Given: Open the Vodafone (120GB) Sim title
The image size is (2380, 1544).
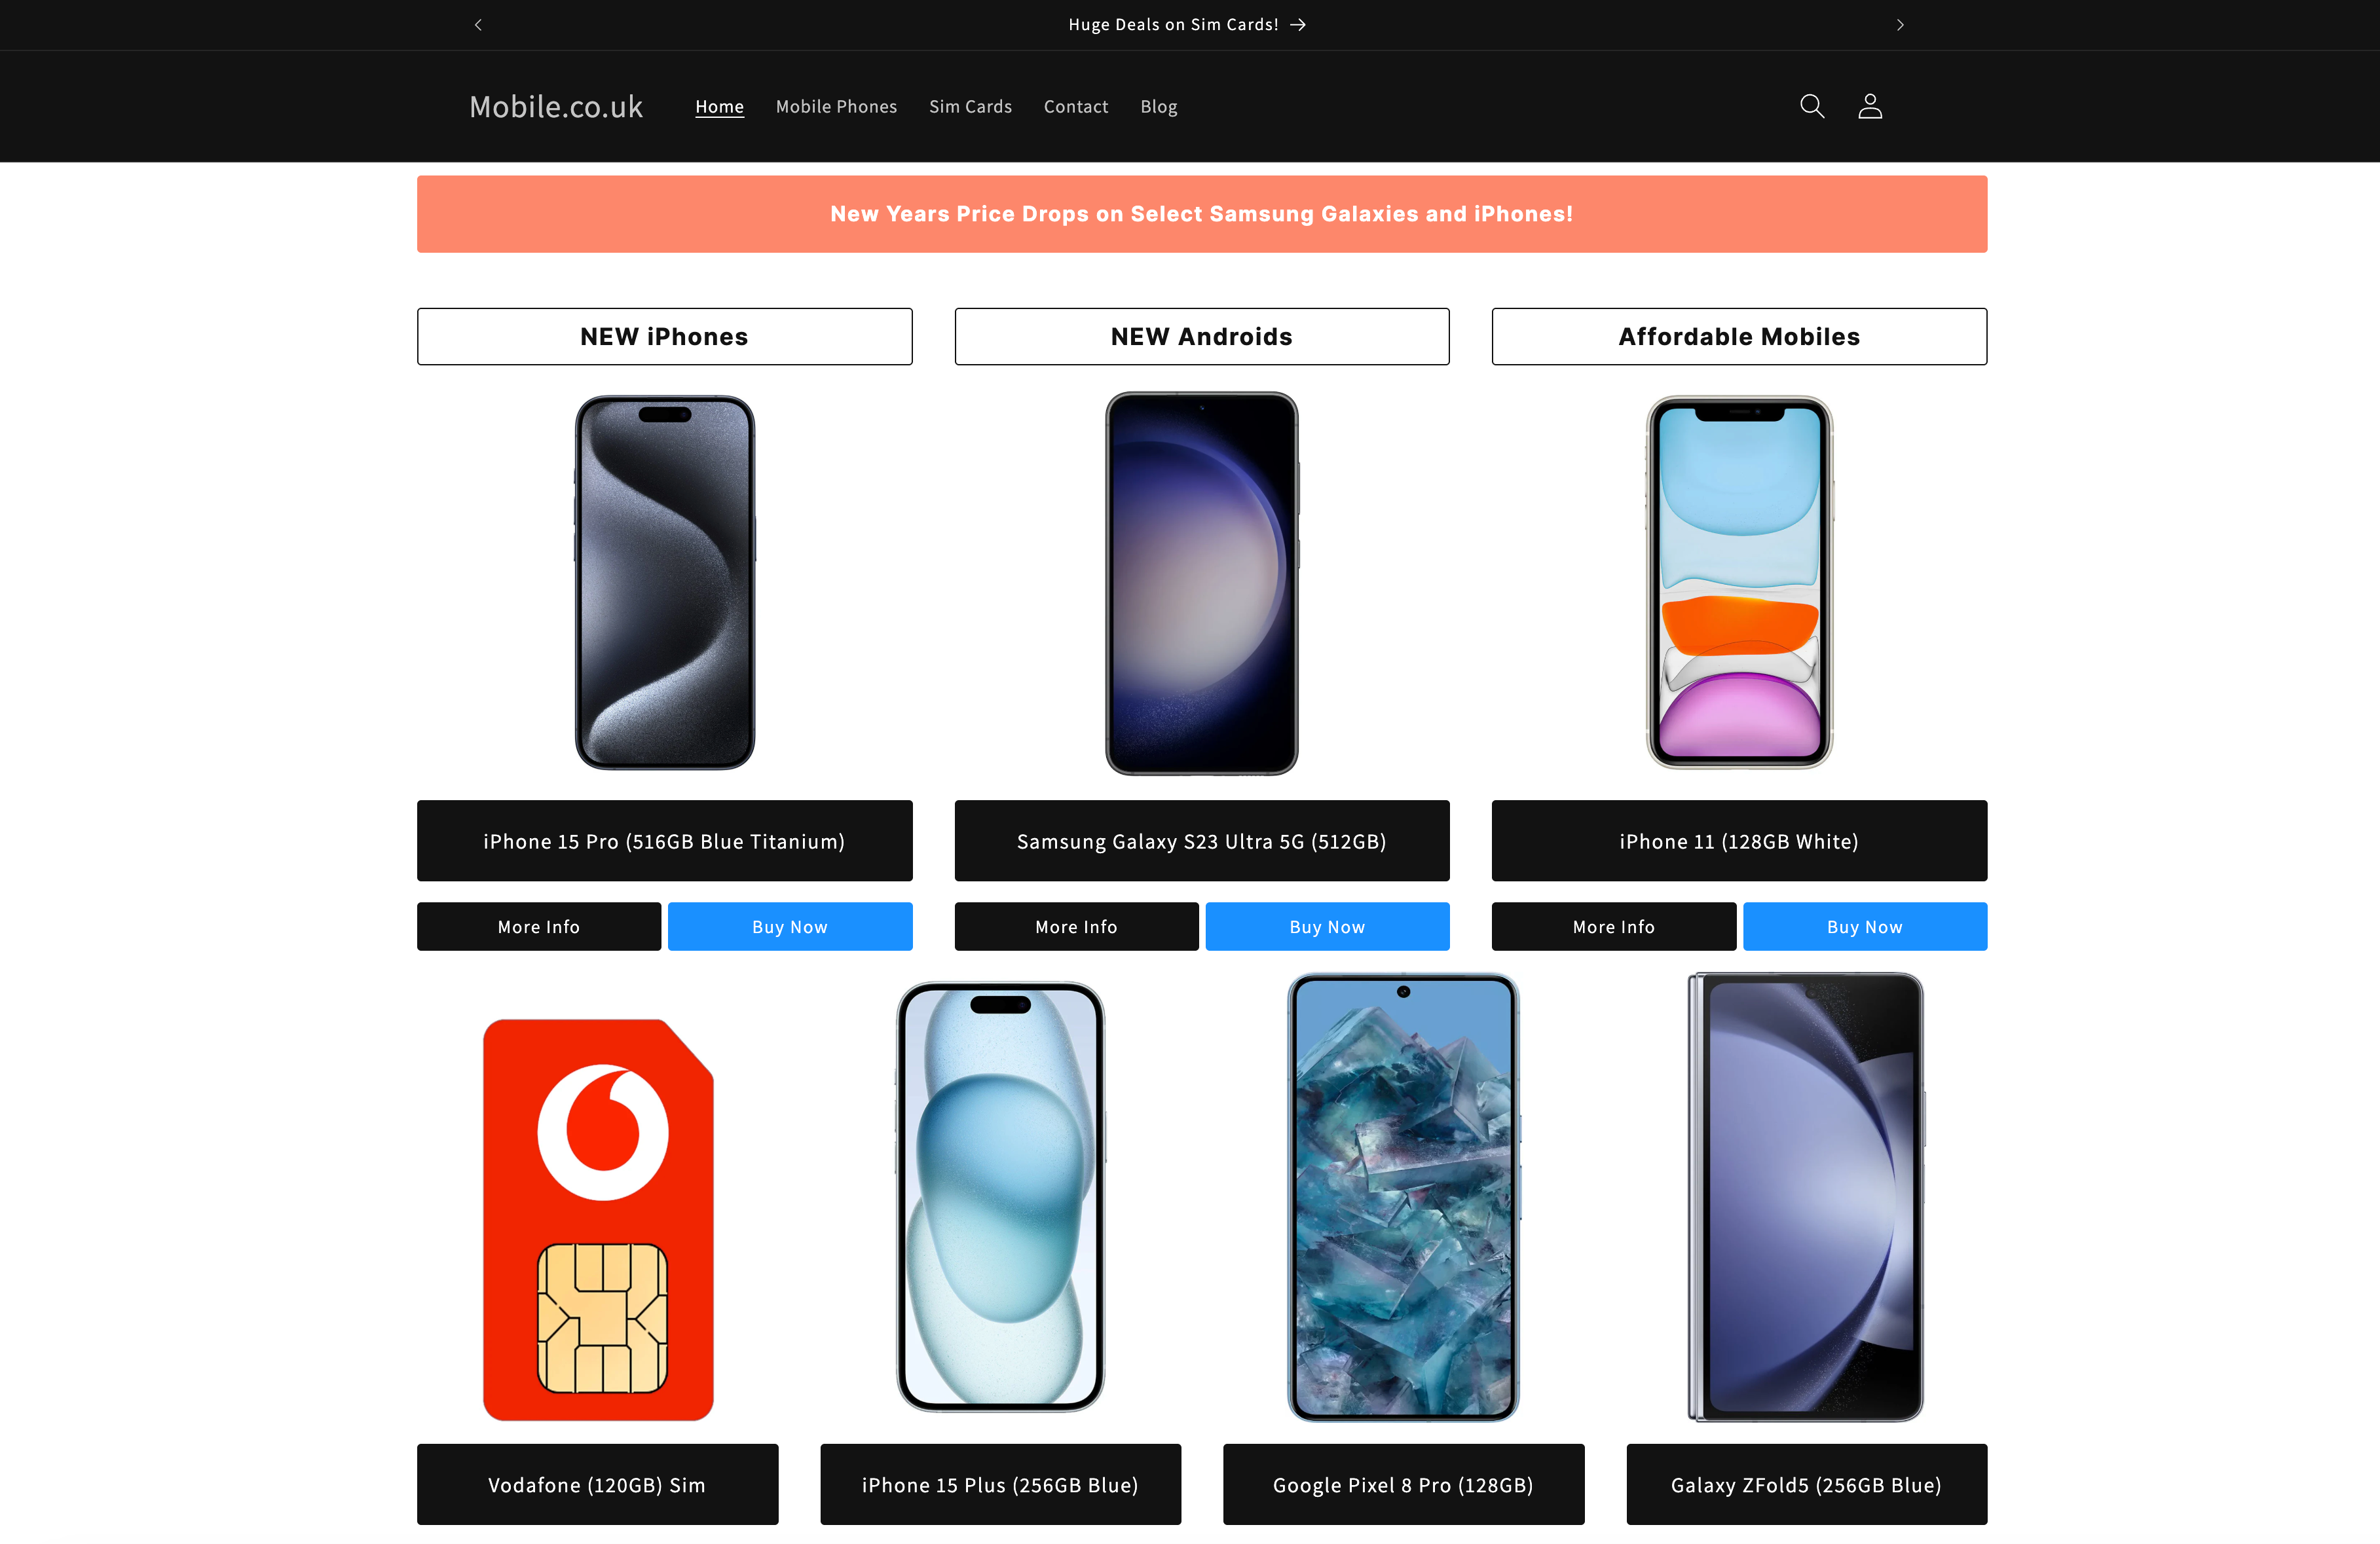Looking at the screenshot, I should [597, 1485].
